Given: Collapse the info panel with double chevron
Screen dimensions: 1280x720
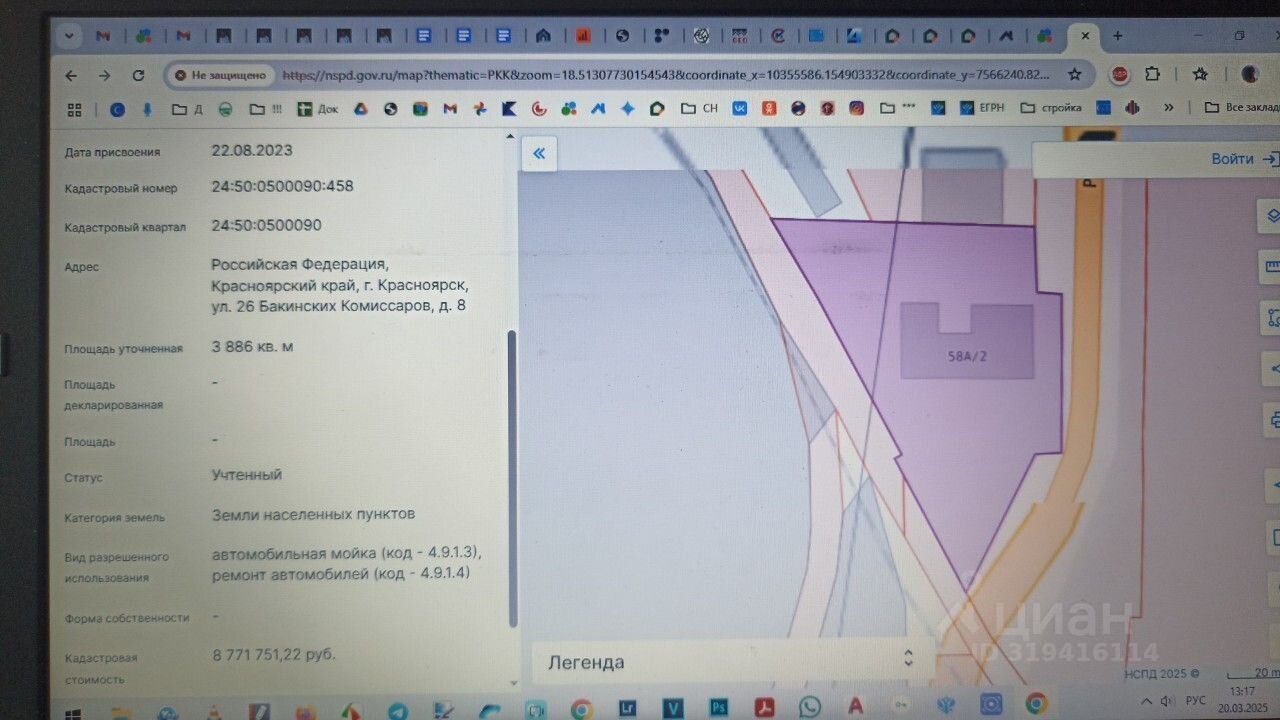Looking at the screenshot, I should (539, 153).
